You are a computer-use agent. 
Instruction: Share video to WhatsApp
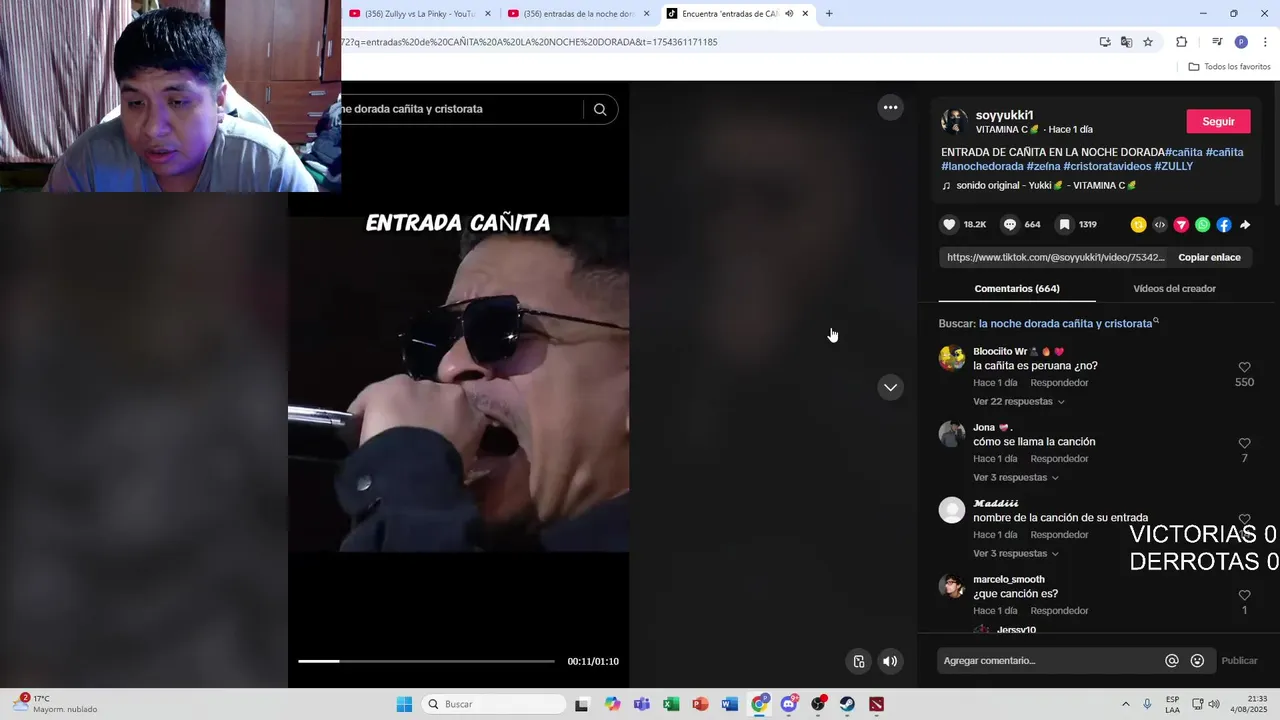pyautogui.click(x=1202, y=225)
